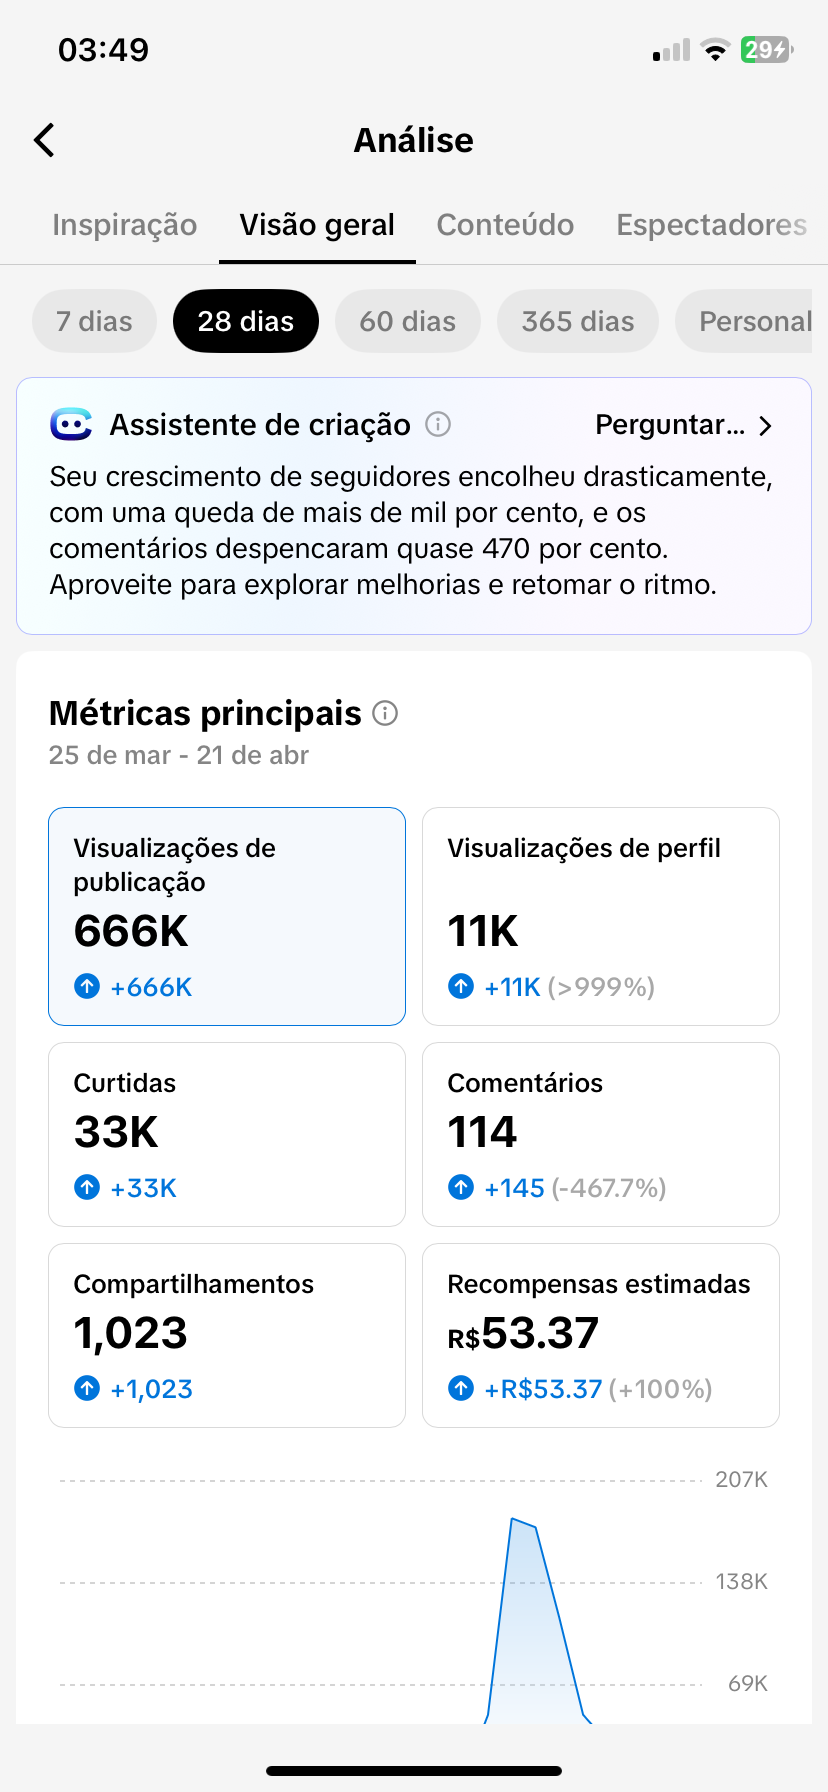The height and width of the screenshot is (1792, 828).
Task: Select the 7 dias period filter
Action: [x=94, y=321]
